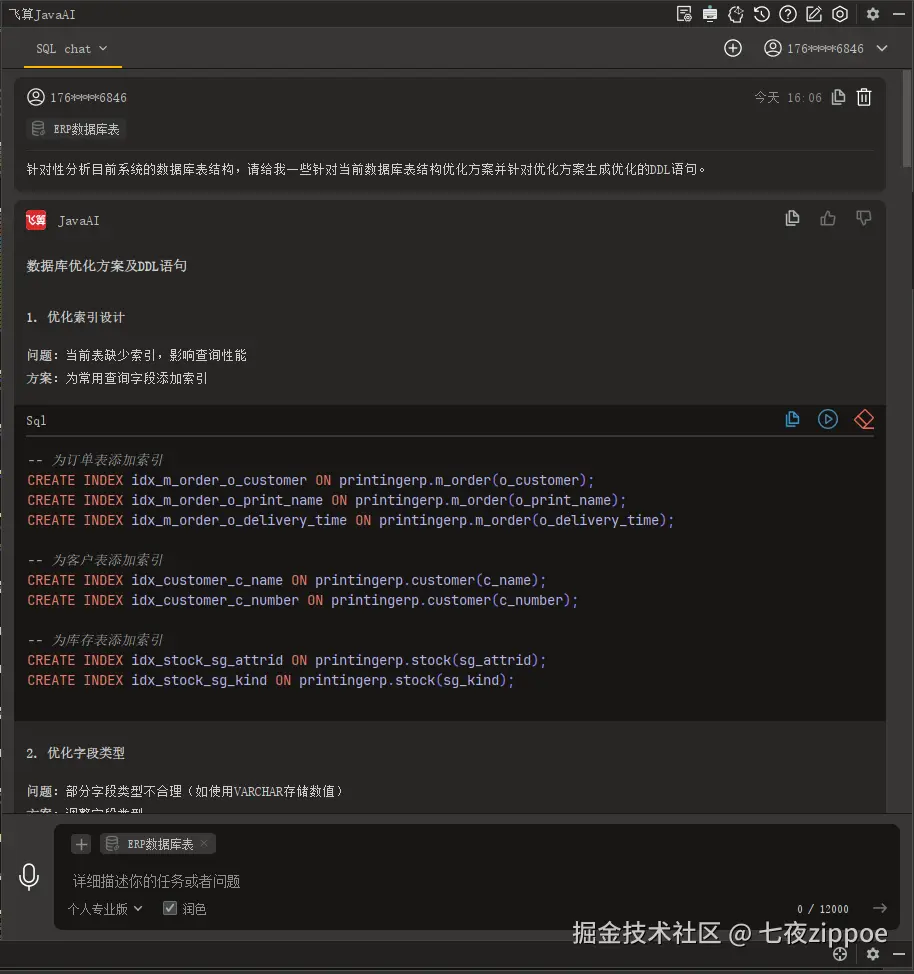Open the help question mark icon
This screenshot has width=914, height=974.
788,14
